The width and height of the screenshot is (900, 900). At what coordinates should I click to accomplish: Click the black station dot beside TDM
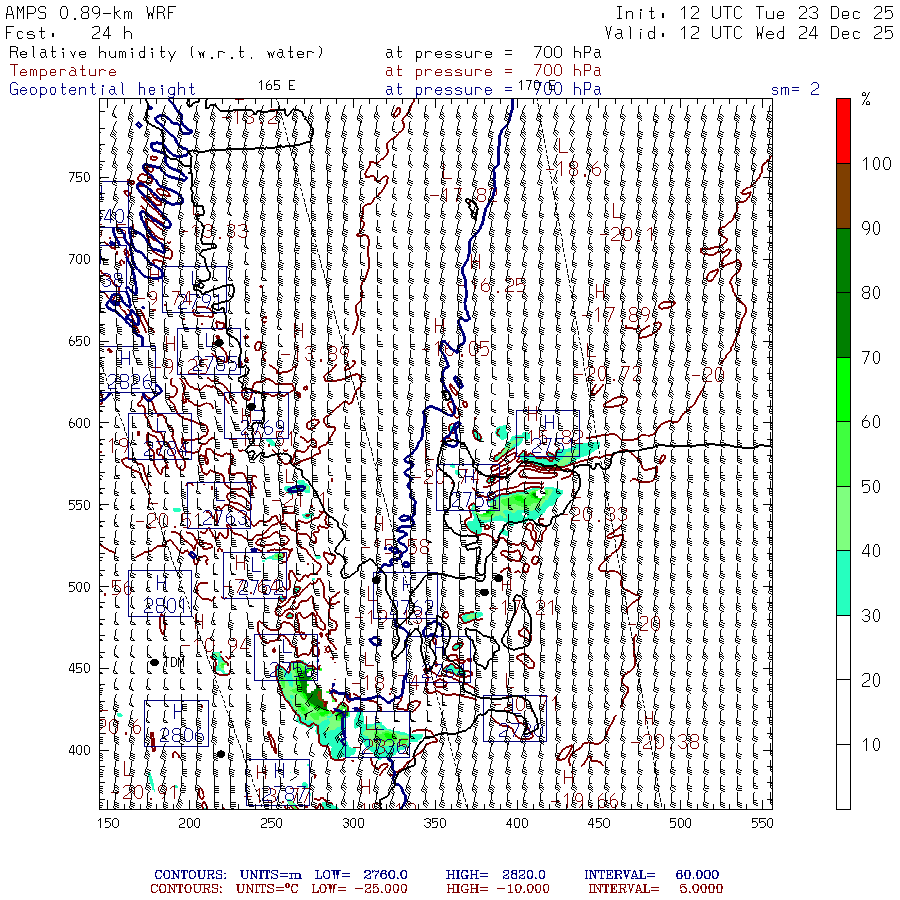(154, 662)
